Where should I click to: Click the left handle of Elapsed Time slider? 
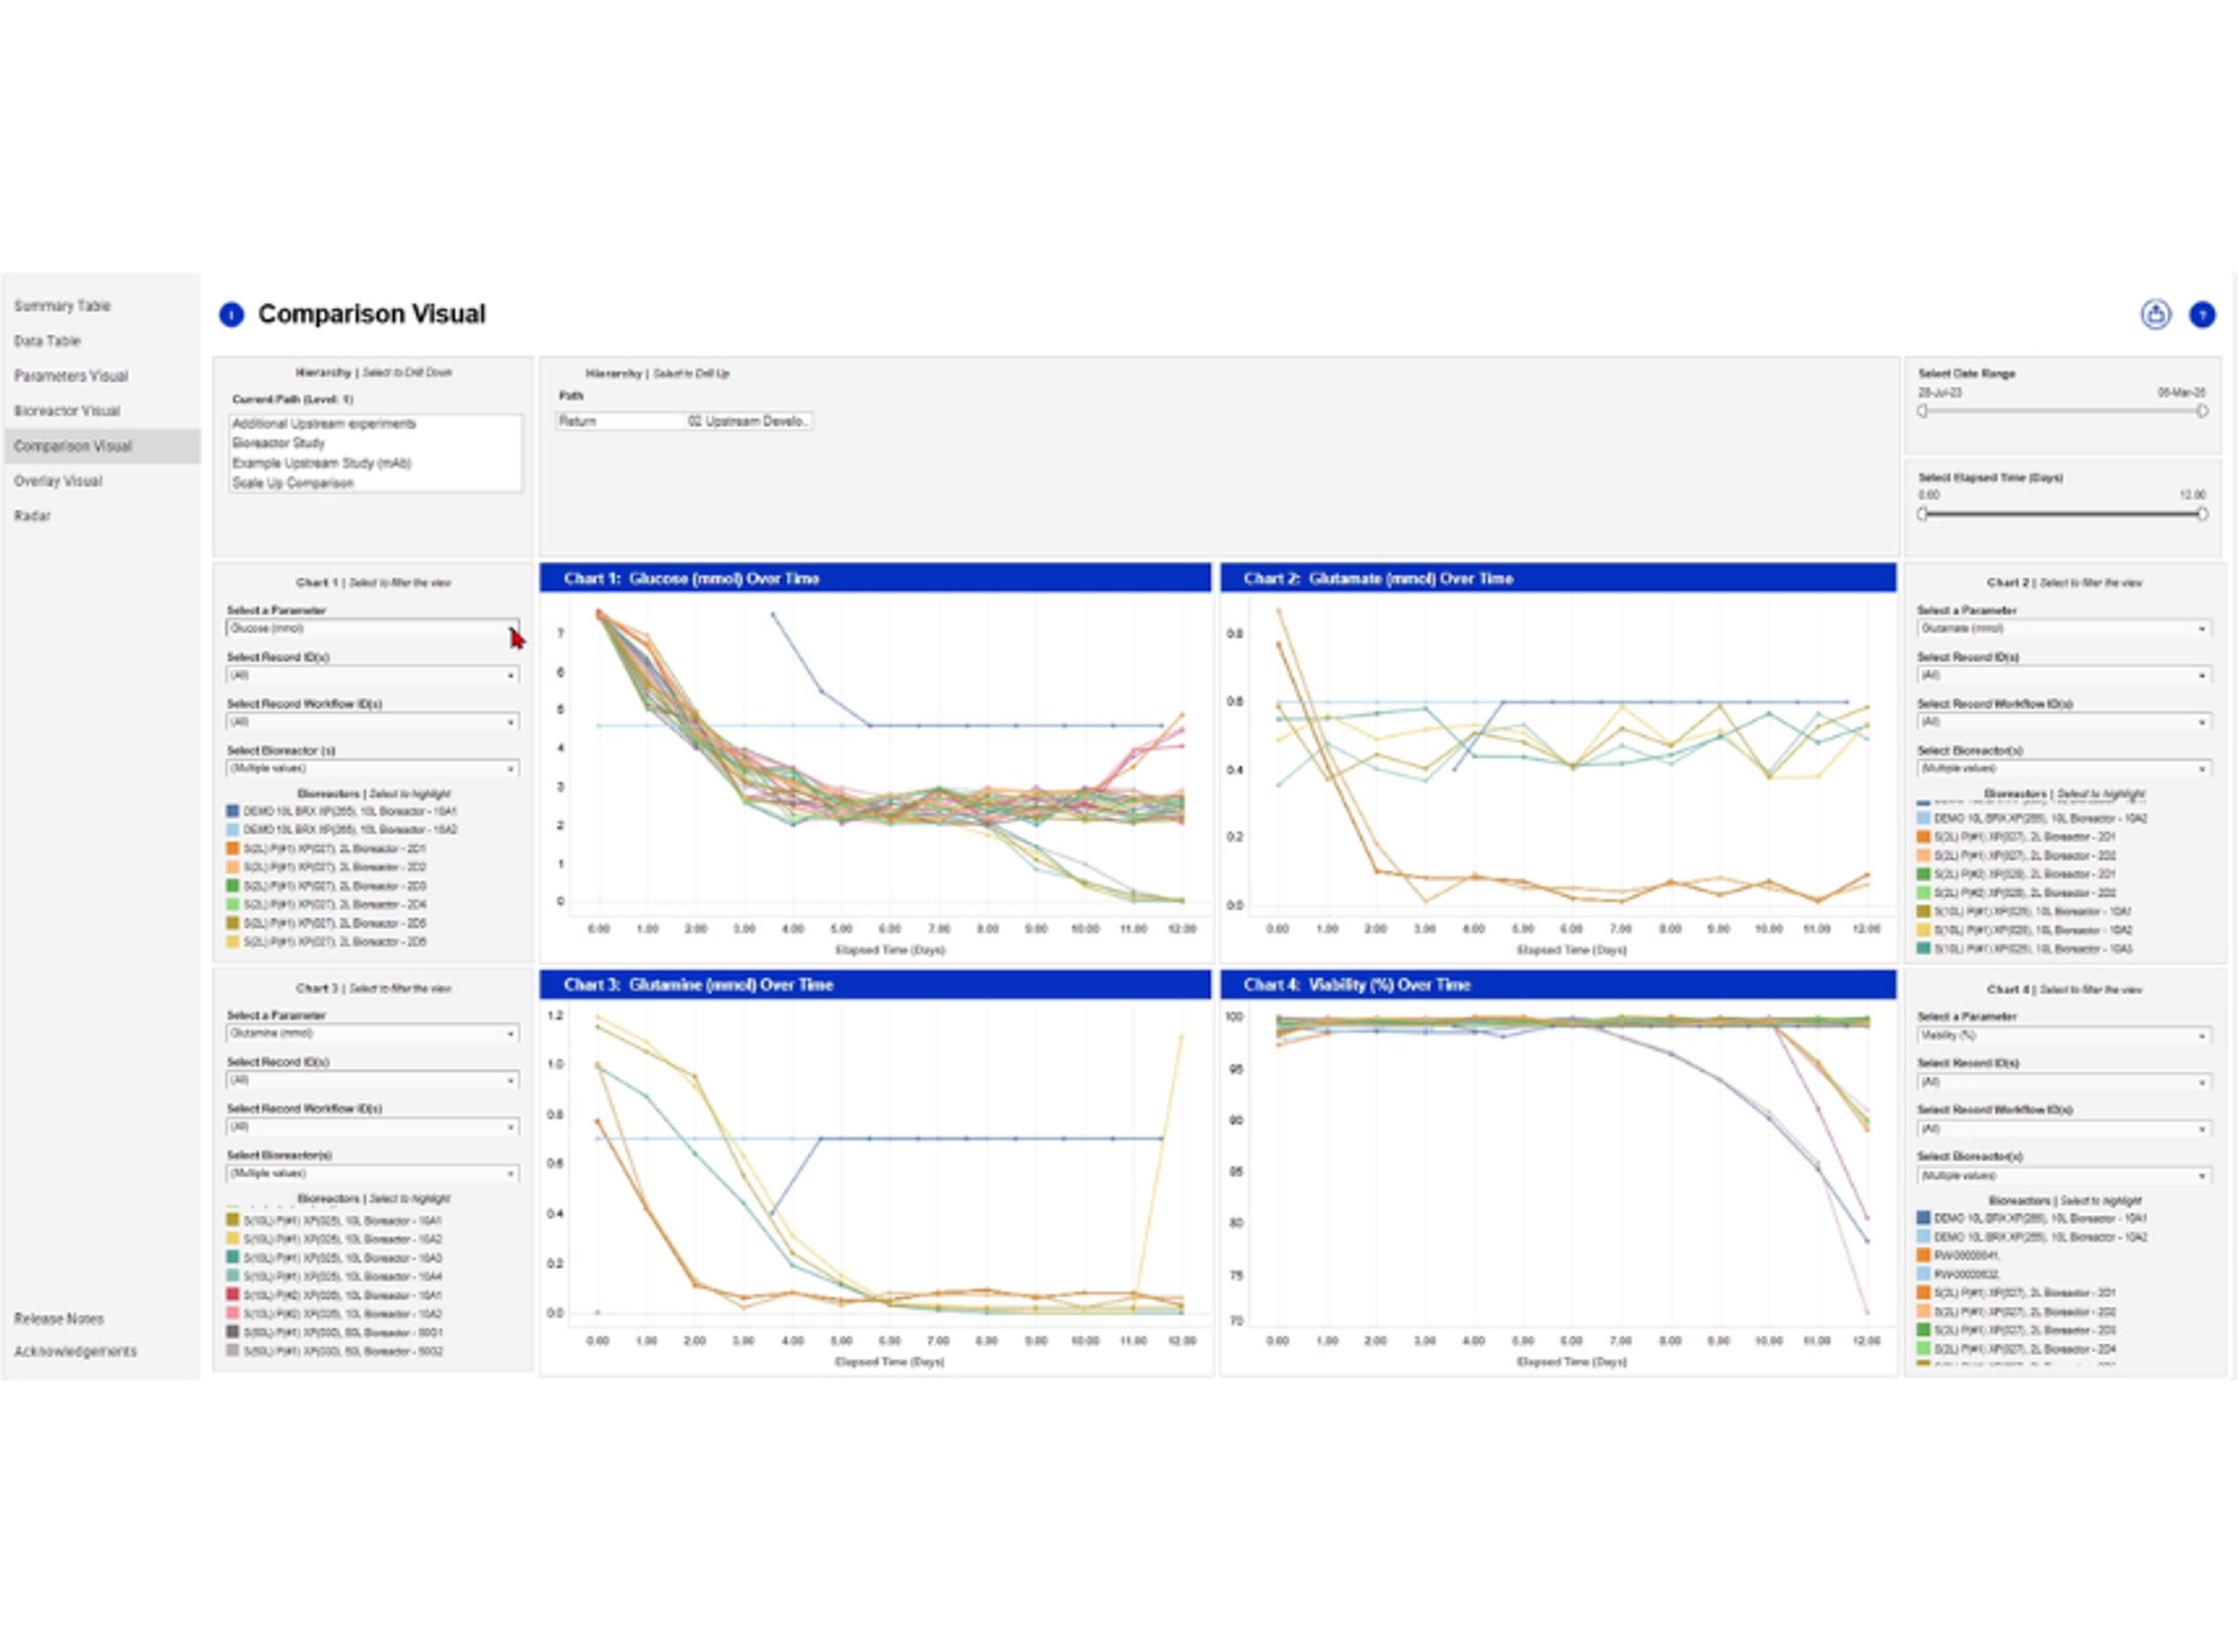coord(1922,514)
